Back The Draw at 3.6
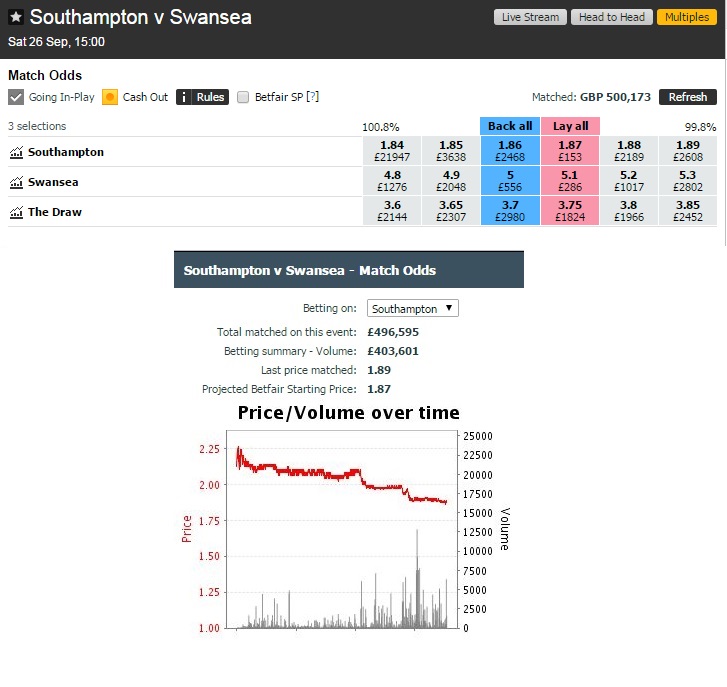Image resolution: width=727 pixels, height=687 pixels. tap(392, 211)
